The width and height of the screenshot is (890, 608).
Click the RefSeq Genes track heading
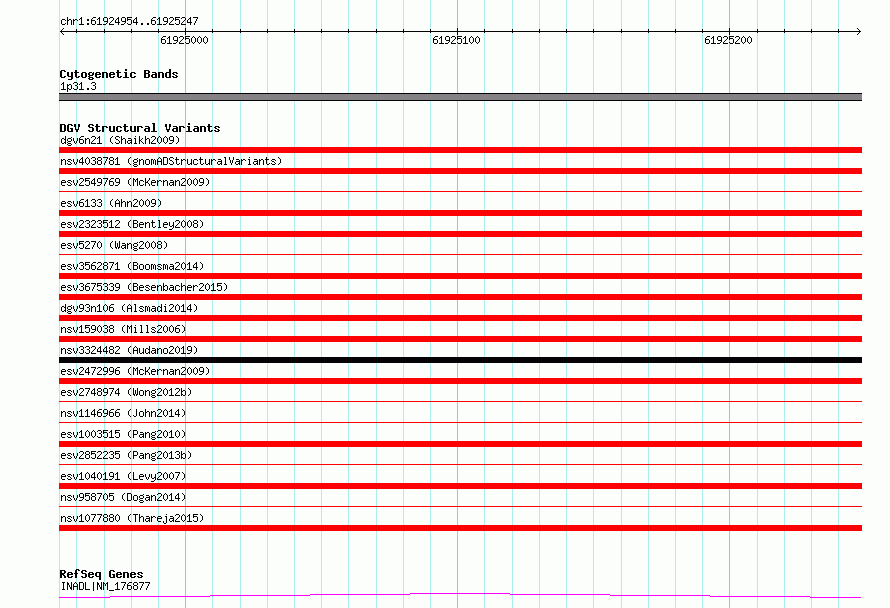pyautogui.click(x=101, y=574)
